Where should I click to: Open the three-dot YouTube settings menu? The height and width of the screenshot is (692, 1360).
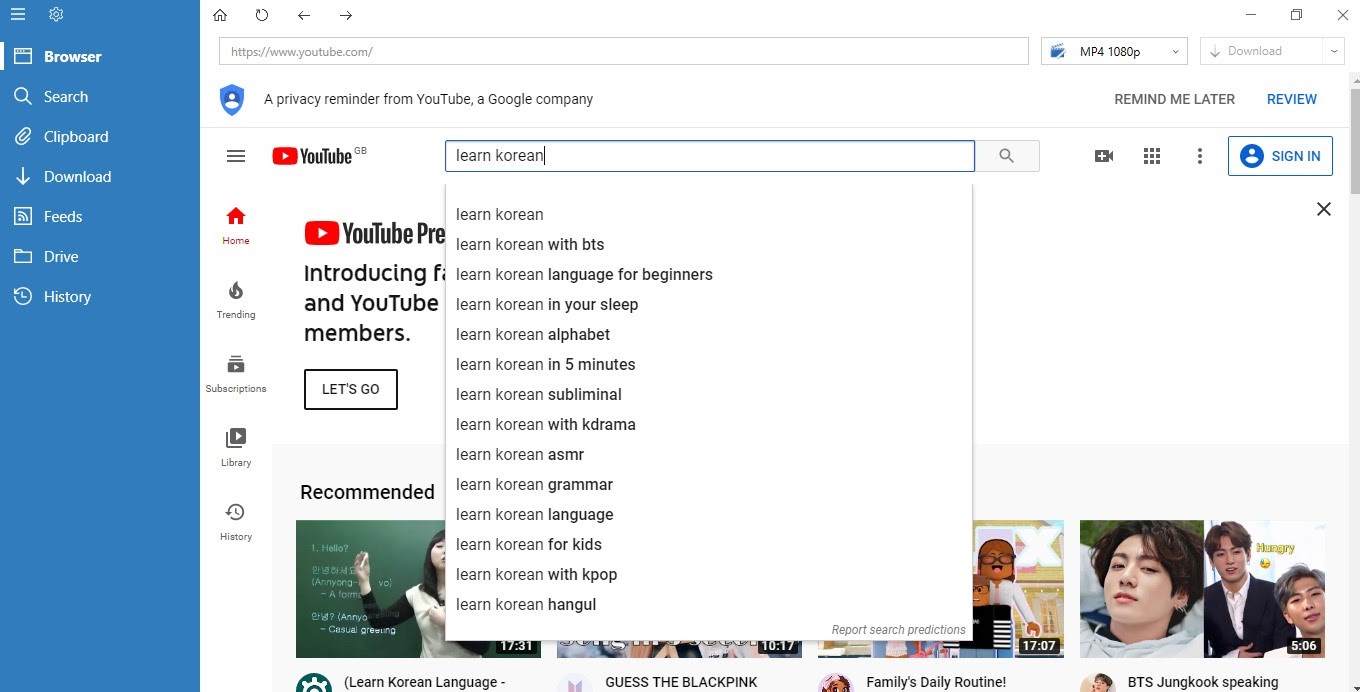coord(1200,156)
